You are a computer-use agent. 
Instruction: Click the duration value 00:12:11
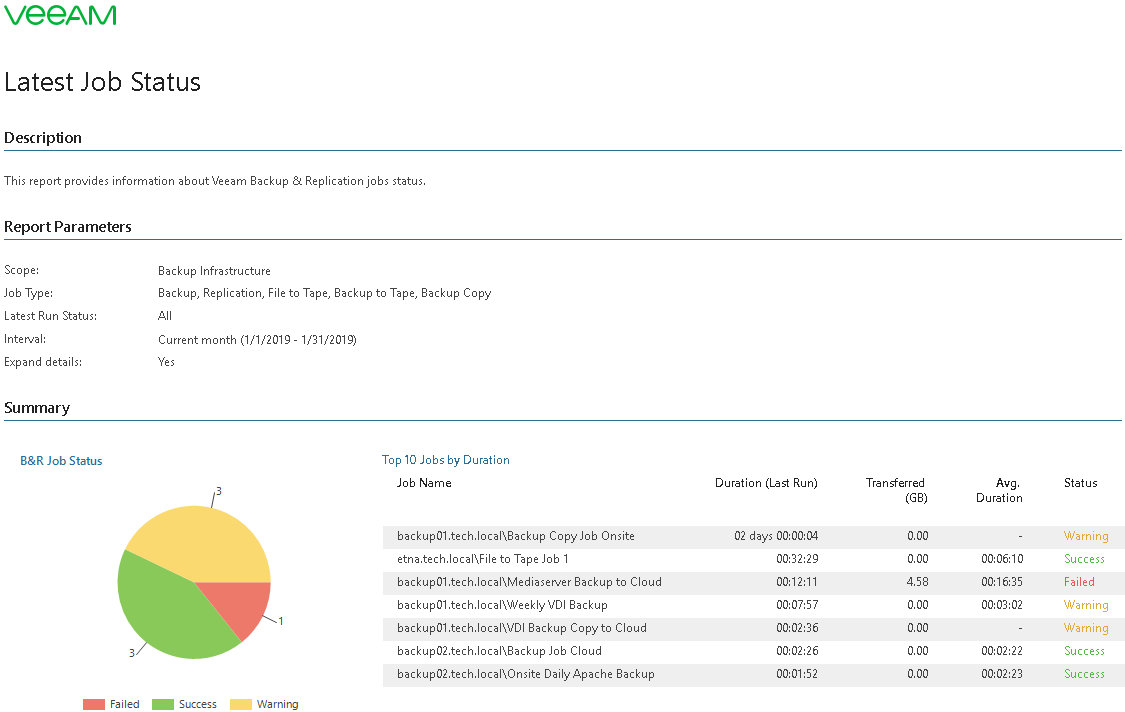point(797,582)
